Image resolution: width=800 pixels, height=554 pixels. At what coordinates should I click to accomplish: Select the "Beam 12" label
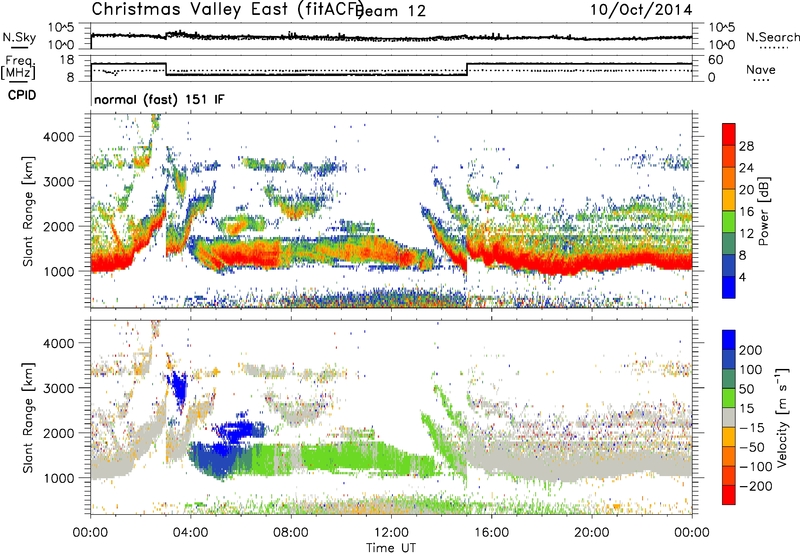(390, 11)
